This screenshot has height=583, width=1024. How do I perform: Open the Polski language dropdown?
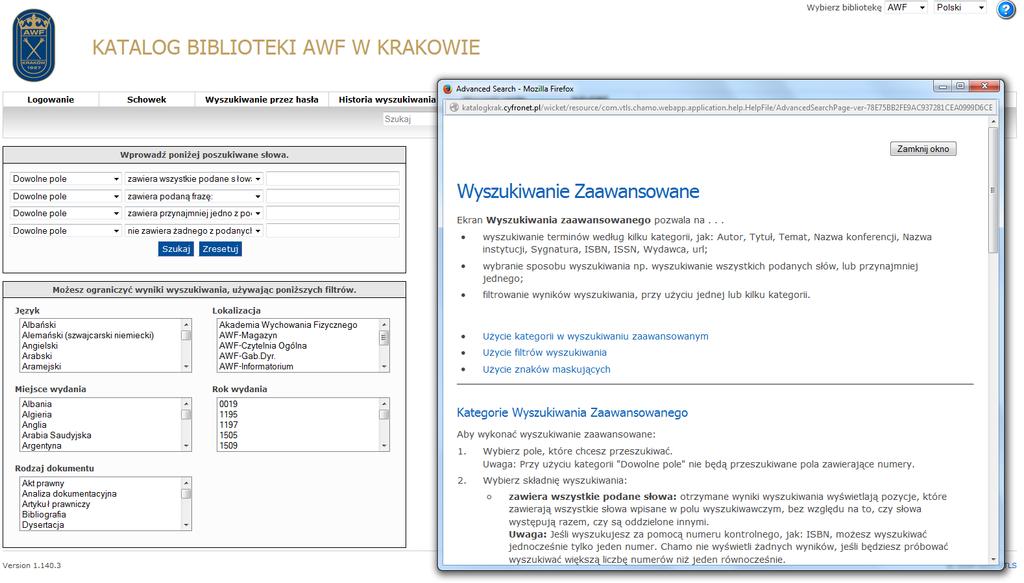coord(959,8)
